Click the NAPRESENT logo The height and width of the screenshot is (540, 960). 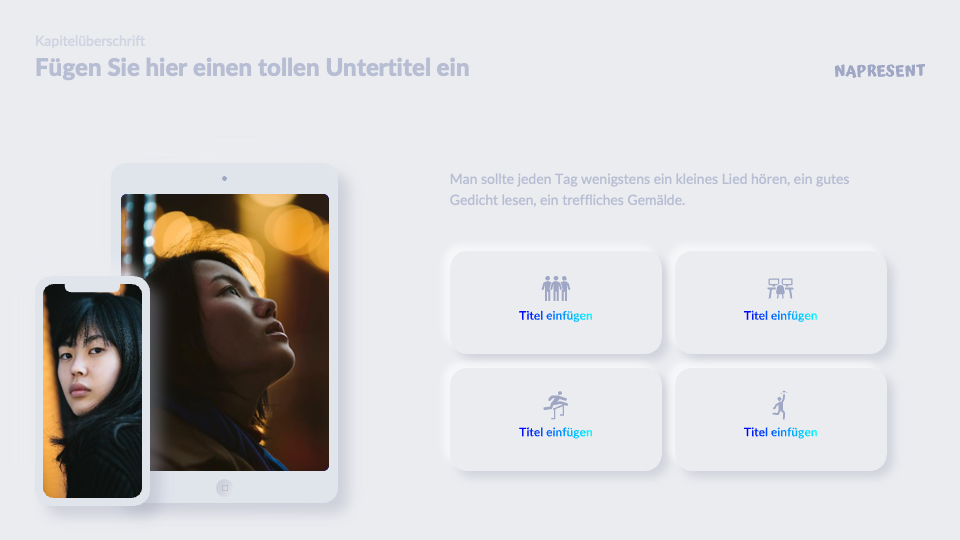[879, 71]
